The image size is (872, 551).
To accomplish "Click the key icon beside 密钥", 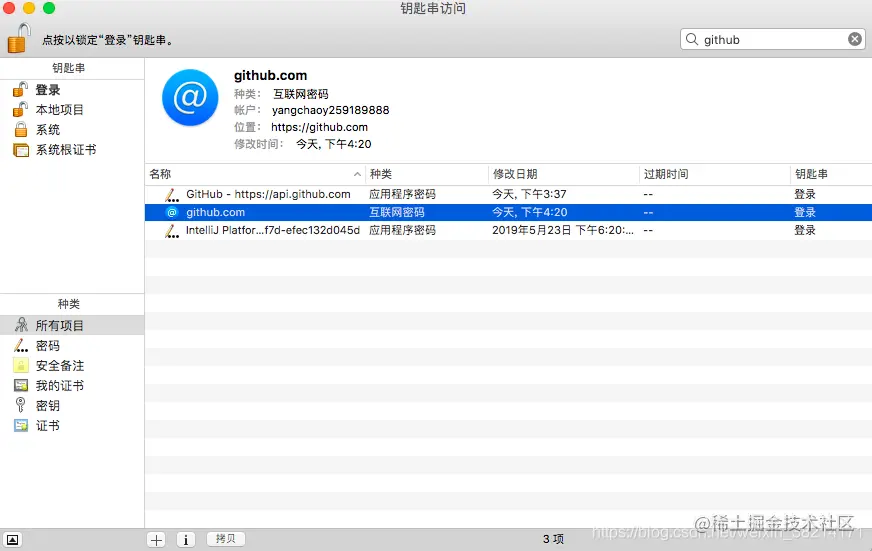I will coord(21,405).
